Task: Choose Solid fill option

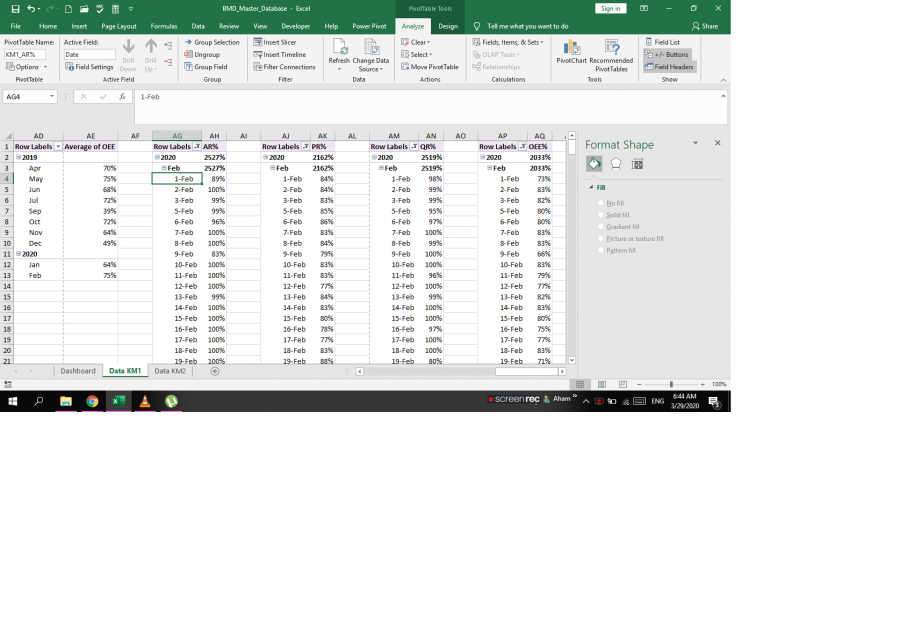Action: point(614,215)
